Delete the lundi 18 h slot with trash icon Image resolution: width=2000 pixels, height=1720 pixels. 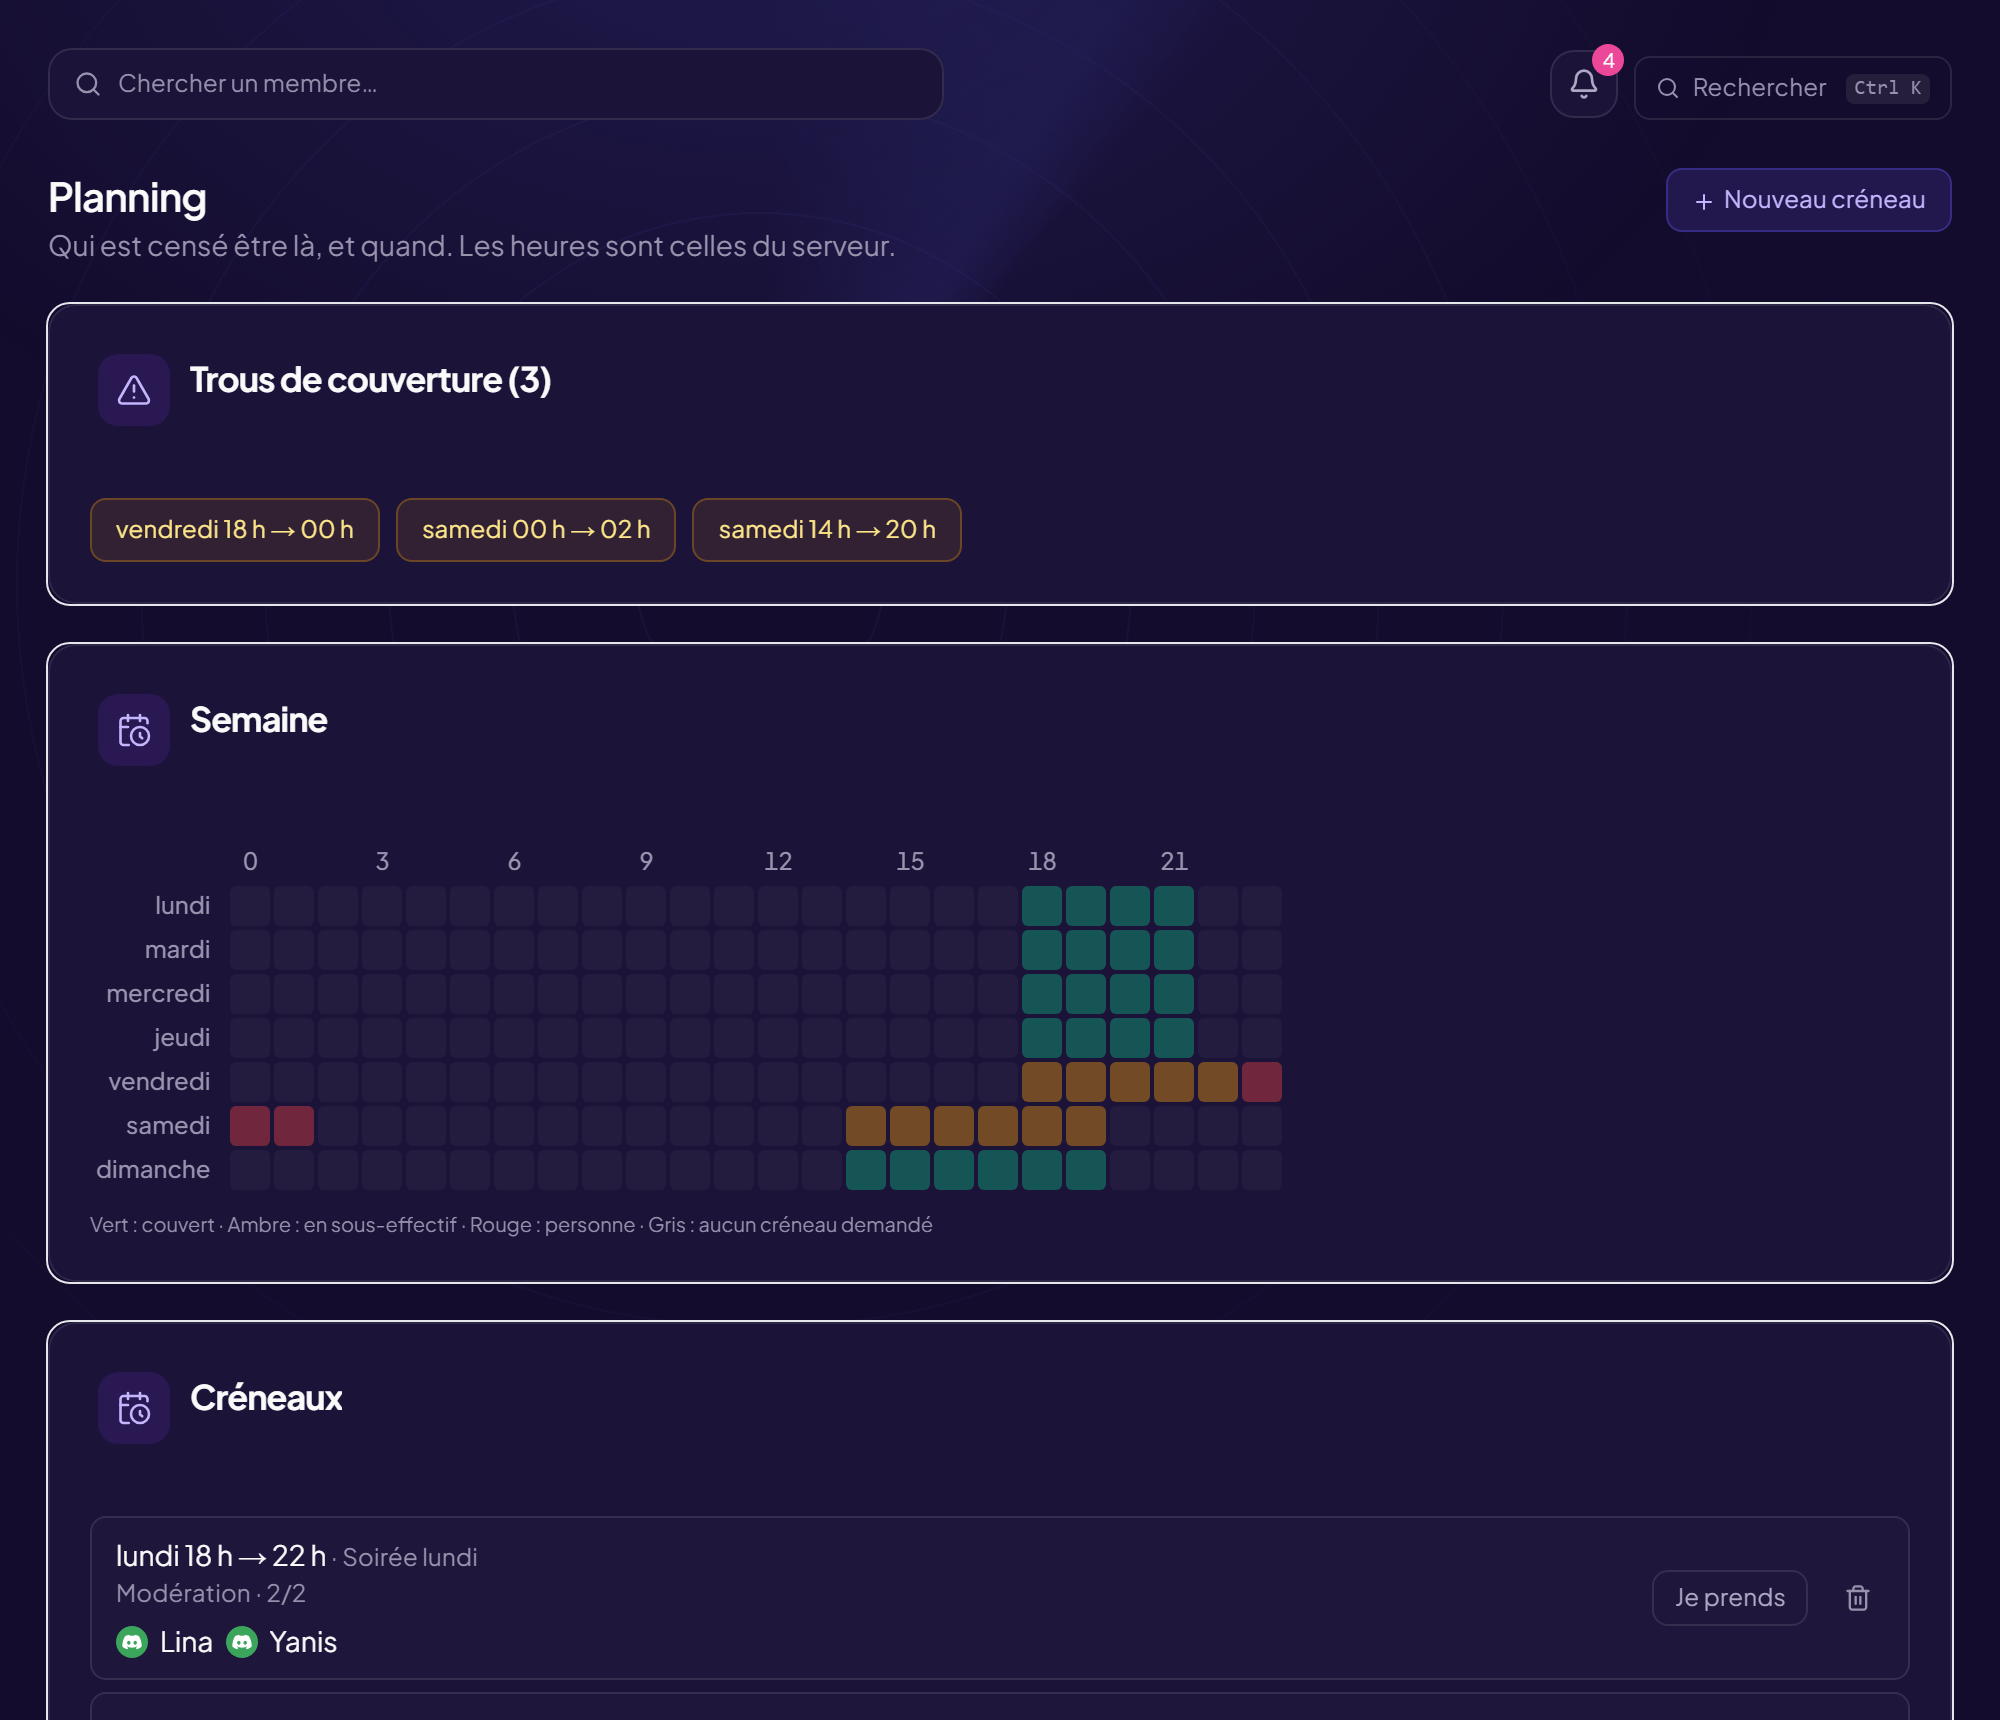(x=1858, y=1598)
